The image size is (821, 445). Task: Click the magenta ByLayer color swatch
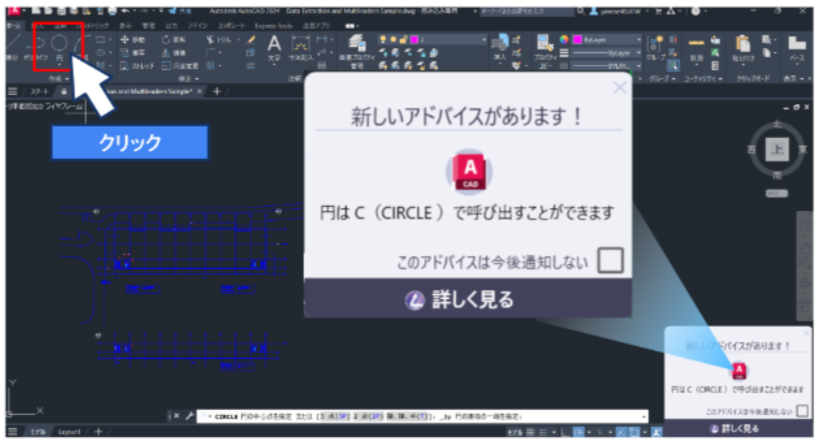[578, 39]
